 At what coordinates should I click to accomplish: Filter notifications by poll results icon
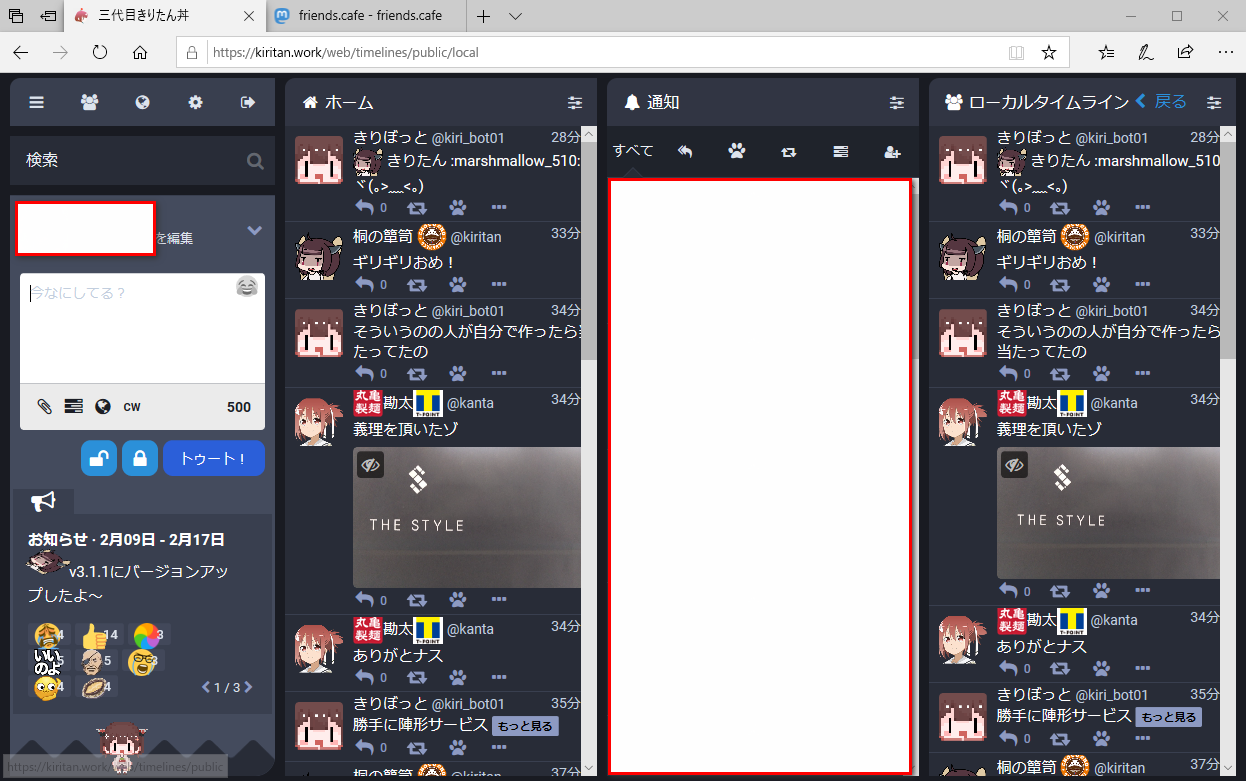pyautogui.click(x=841, y=152)
